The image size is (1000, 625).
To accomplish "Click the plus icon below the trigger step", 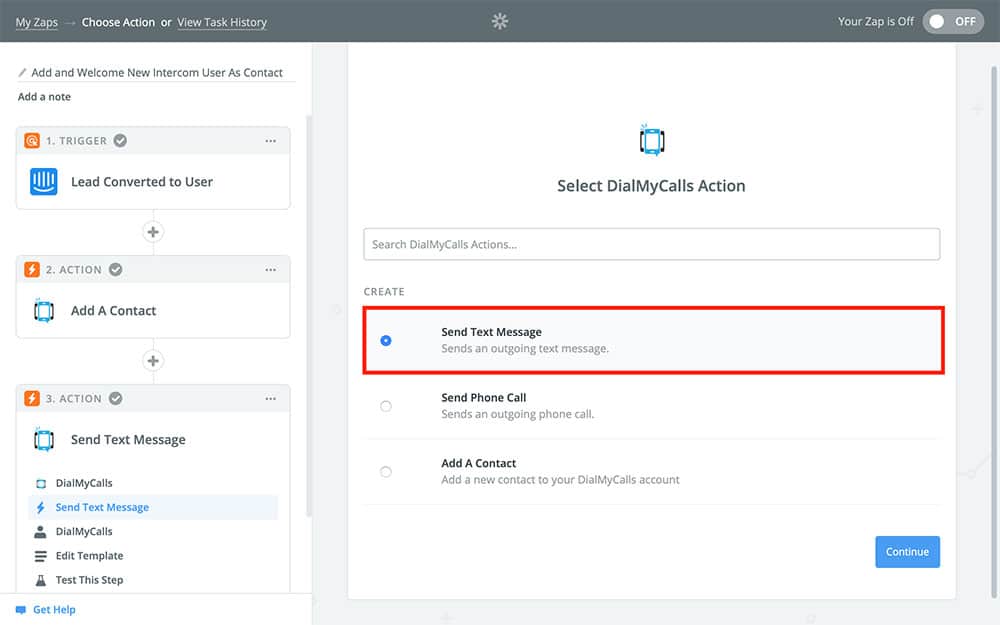I will pyautogui.click(x=153, y=232).
